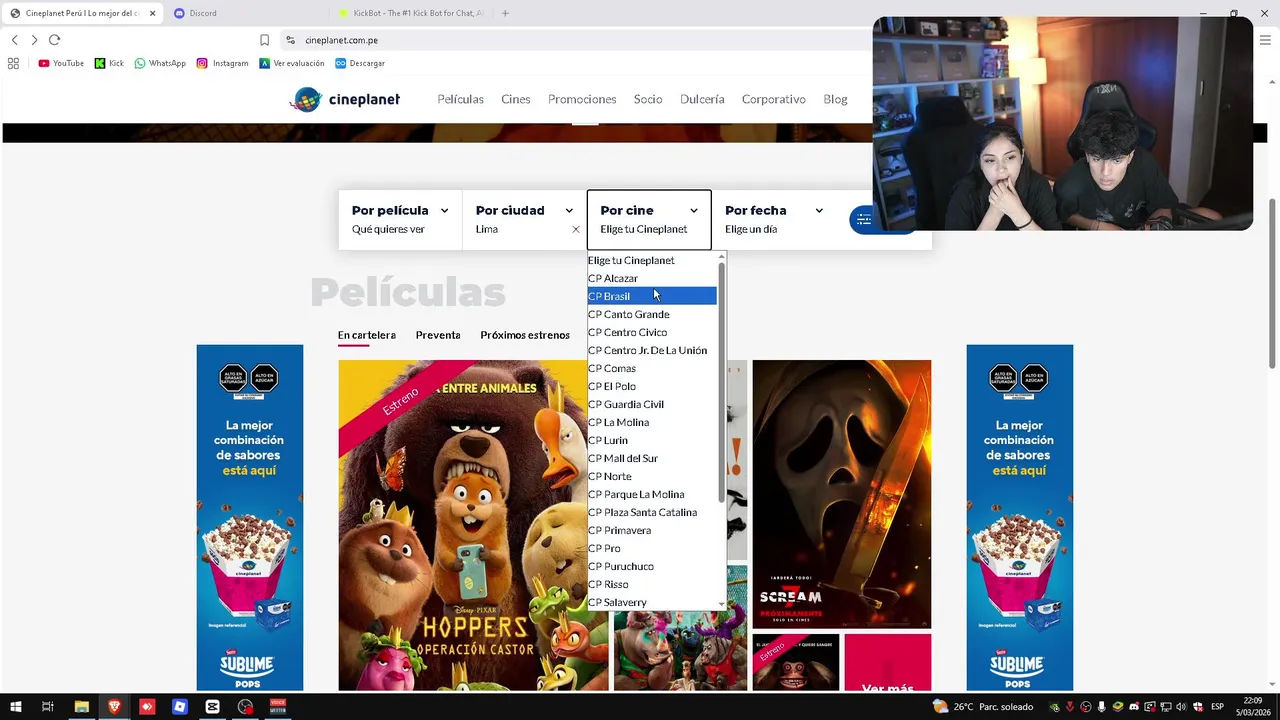Switch to the En cartelera tab
The width and height of the screenshot is (1280, 720).
pos(367,335)
